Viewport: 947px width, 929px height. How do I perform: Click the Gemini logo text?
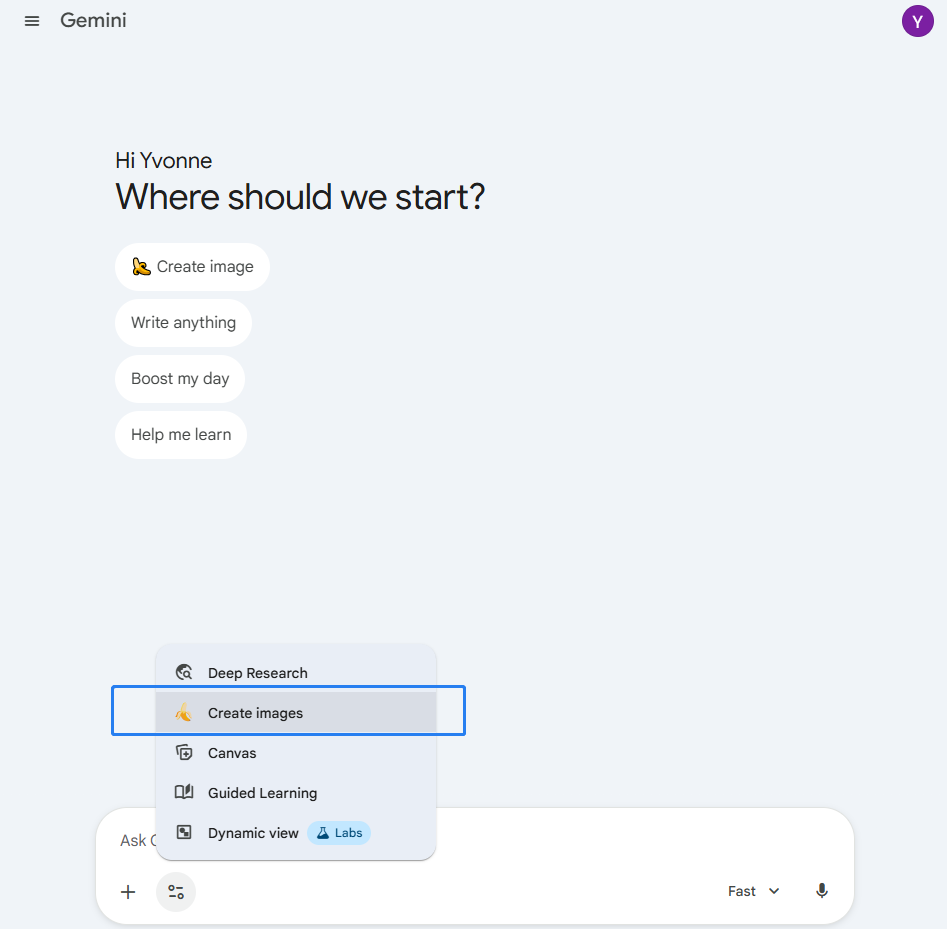[93, 21]
